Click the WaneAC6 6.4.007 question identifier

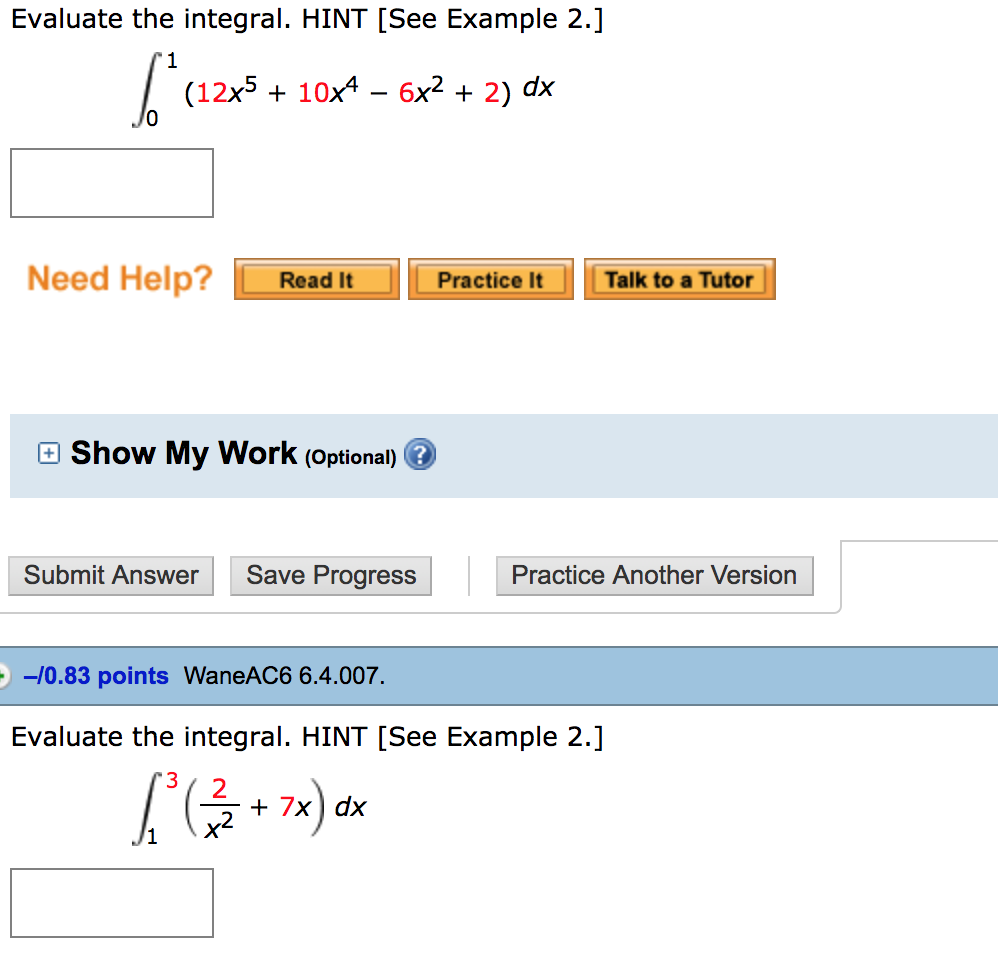250,675
